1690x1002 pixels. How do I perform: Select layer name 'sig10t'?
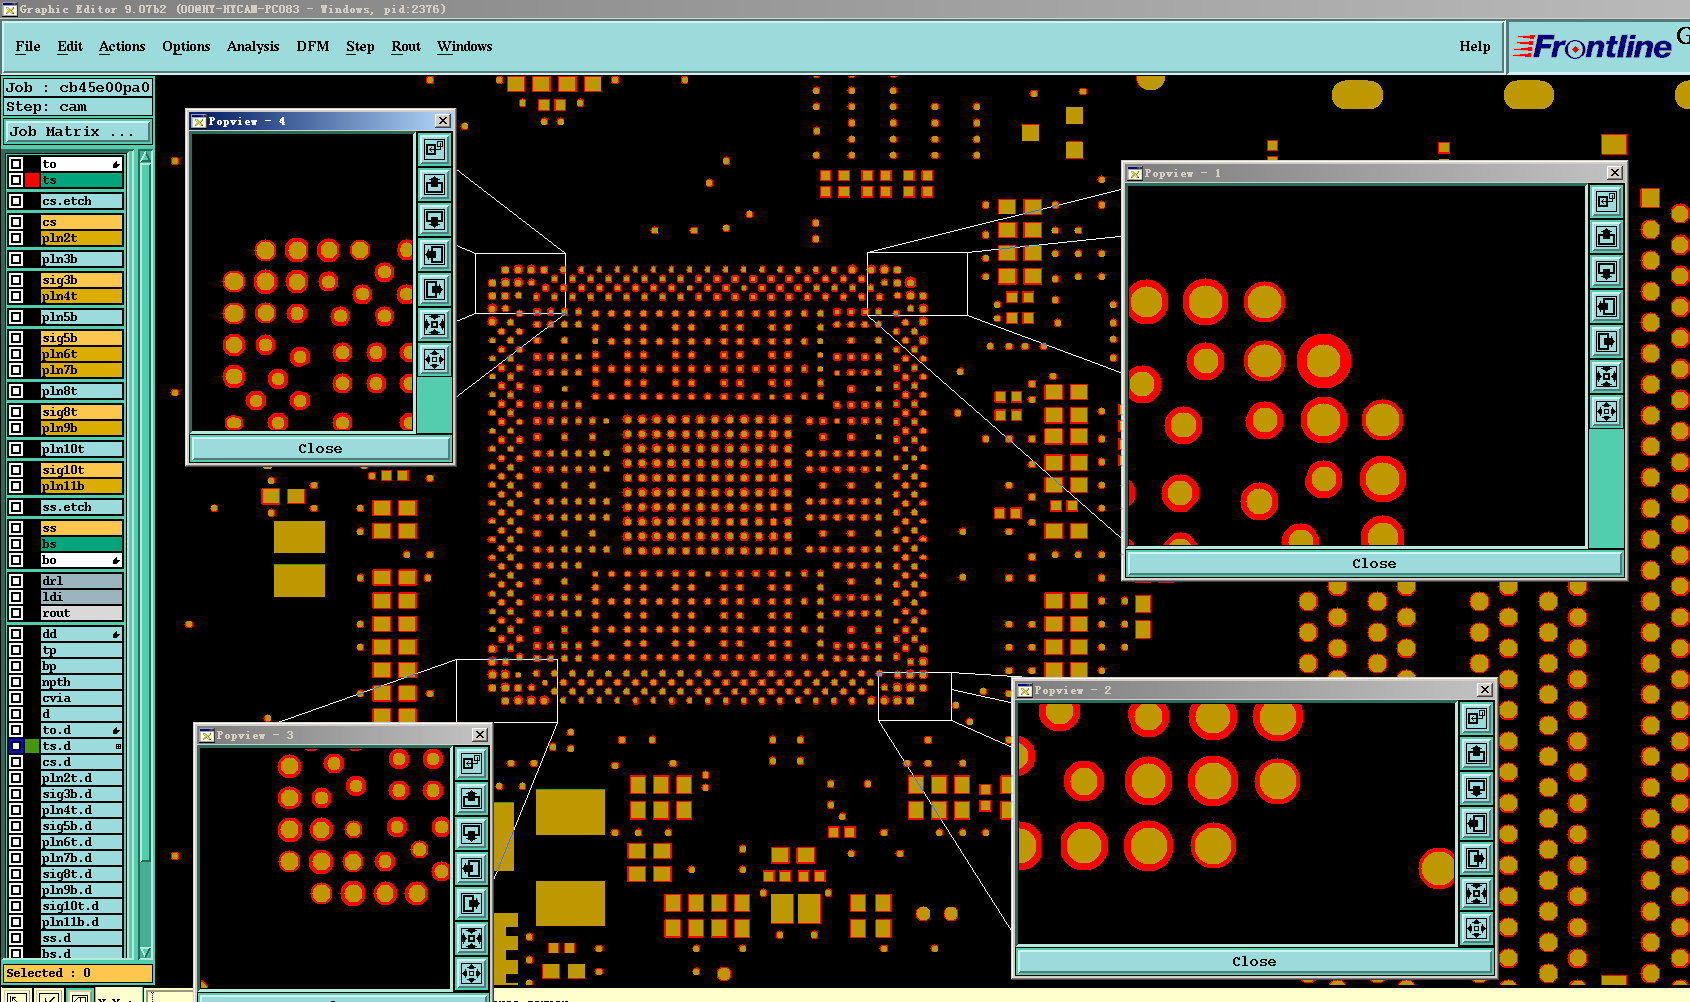81,470
